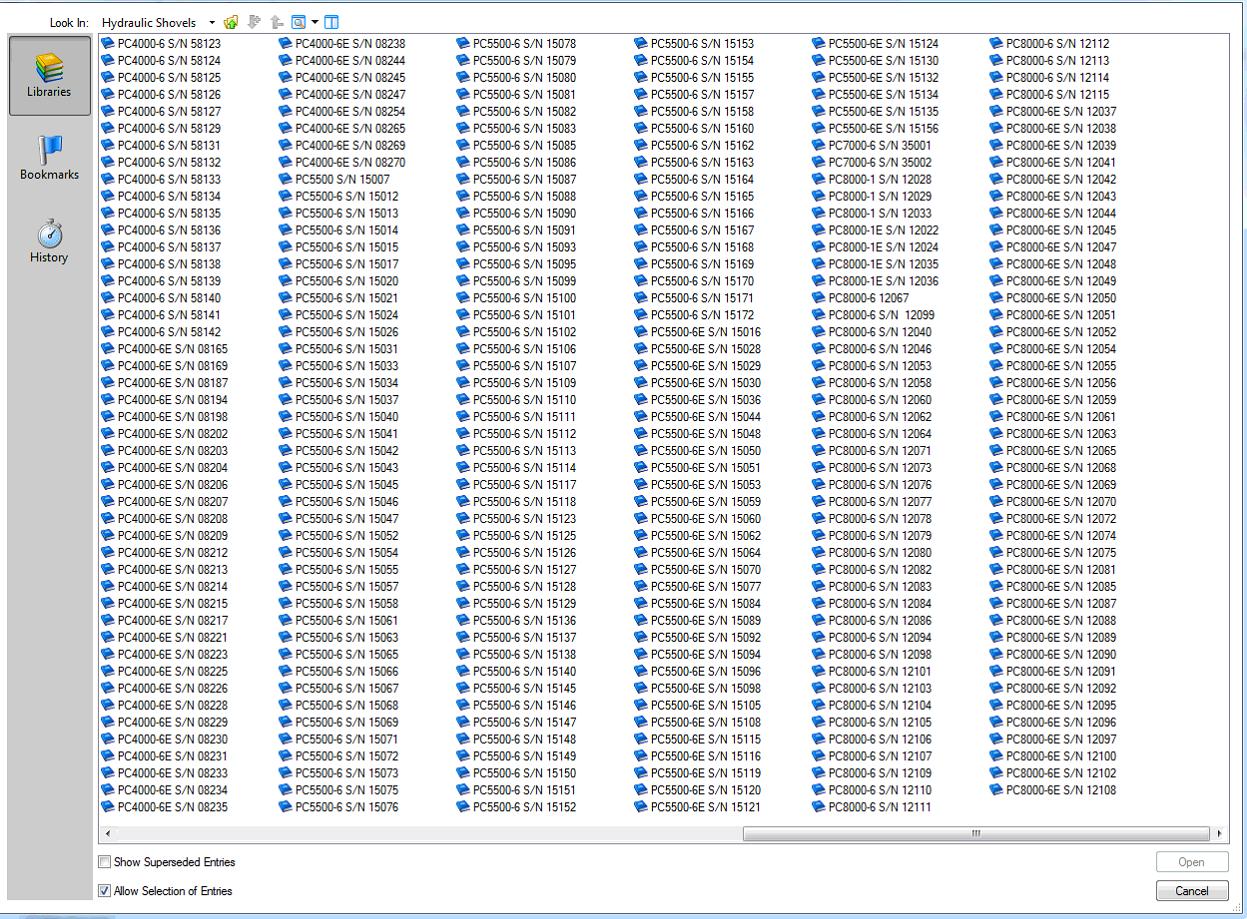Viewport: 1247px width, 919px height.
Task: Select entry PC5500-6 S/N 15076
Action: [346, 807]
